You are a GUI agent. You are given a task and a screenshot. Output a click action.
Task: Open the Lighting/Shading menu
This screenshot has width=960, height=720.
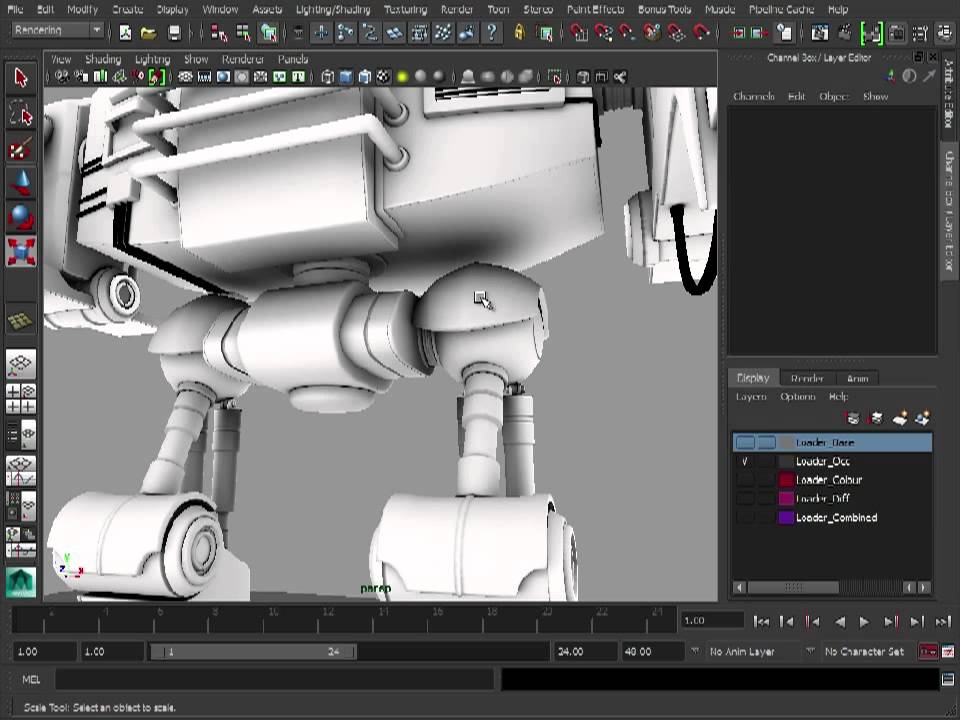(332, 9)
